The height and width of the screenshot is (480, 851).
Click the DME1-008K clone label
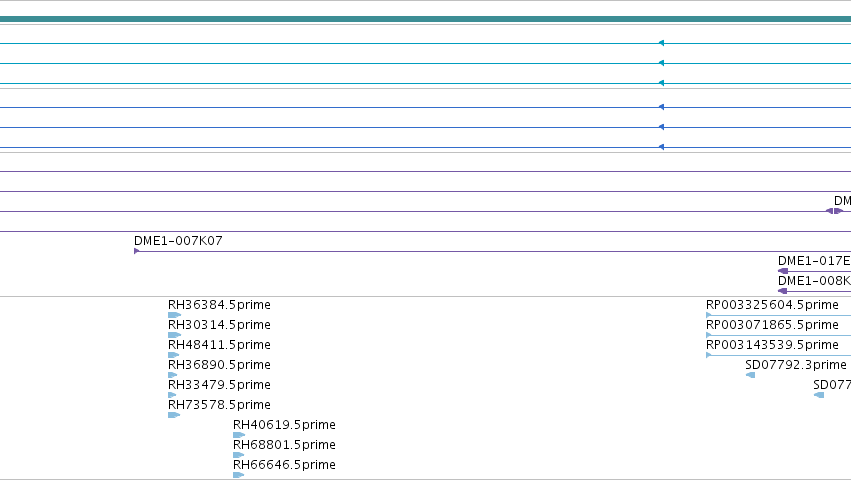(x=814, y=281)
